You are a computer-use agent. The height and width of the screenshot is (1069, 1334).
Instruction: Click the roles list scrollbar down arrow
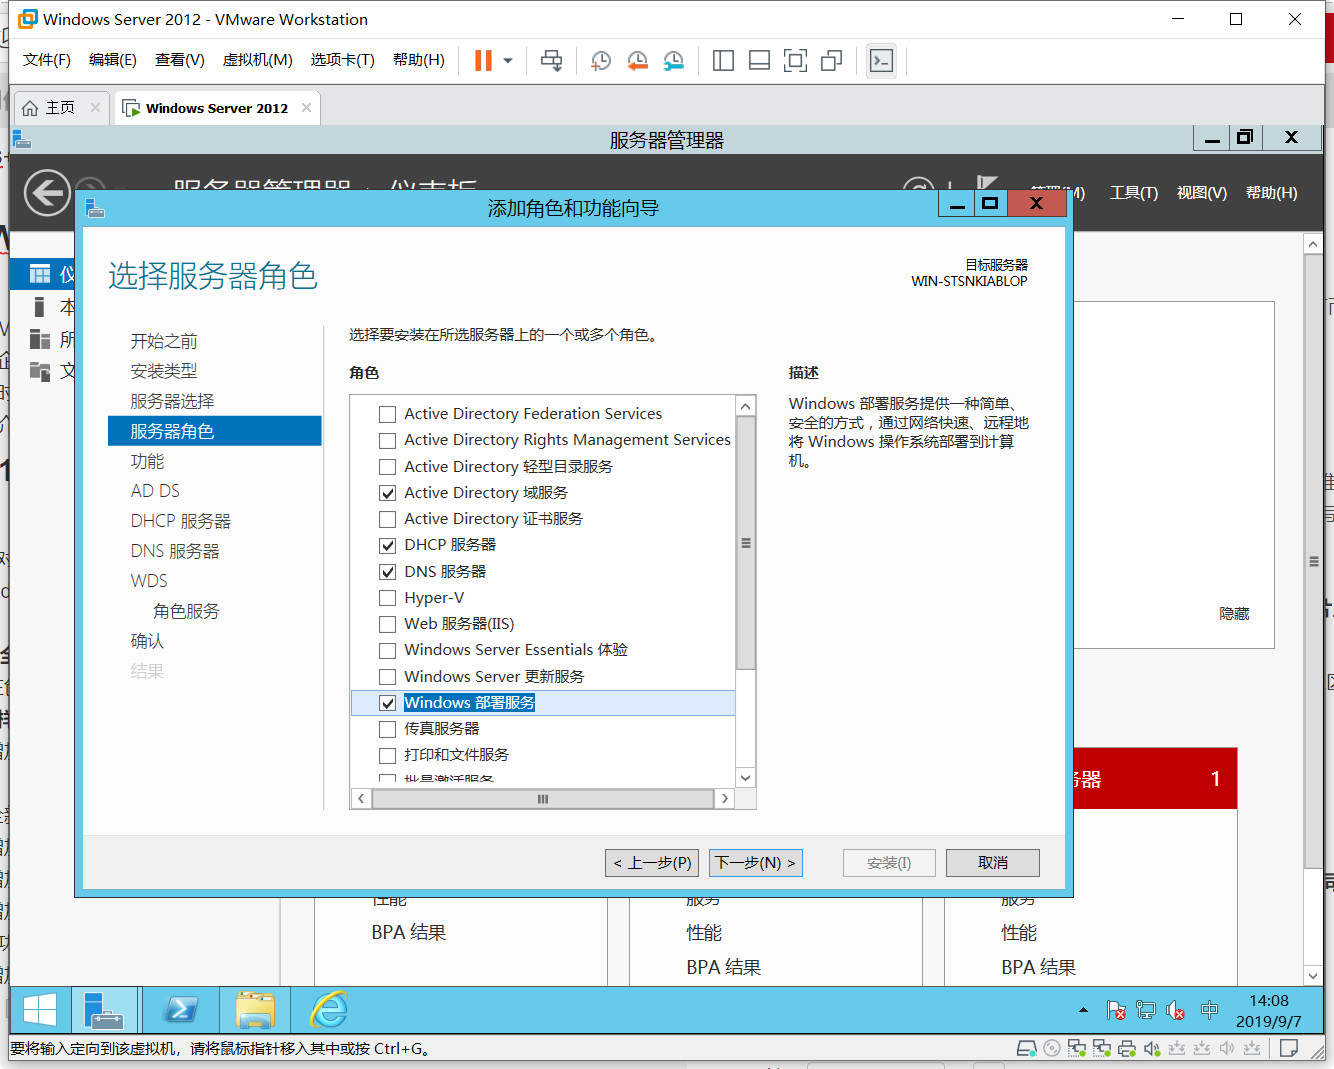click(x=744, y=777)
